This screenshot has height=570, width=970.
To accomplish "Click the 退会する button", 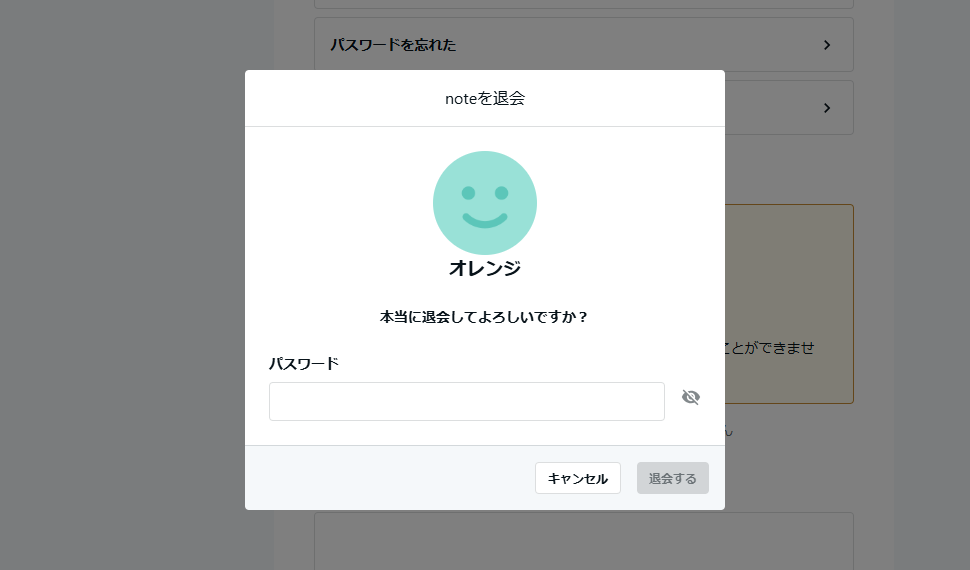I will pos(672,478).
